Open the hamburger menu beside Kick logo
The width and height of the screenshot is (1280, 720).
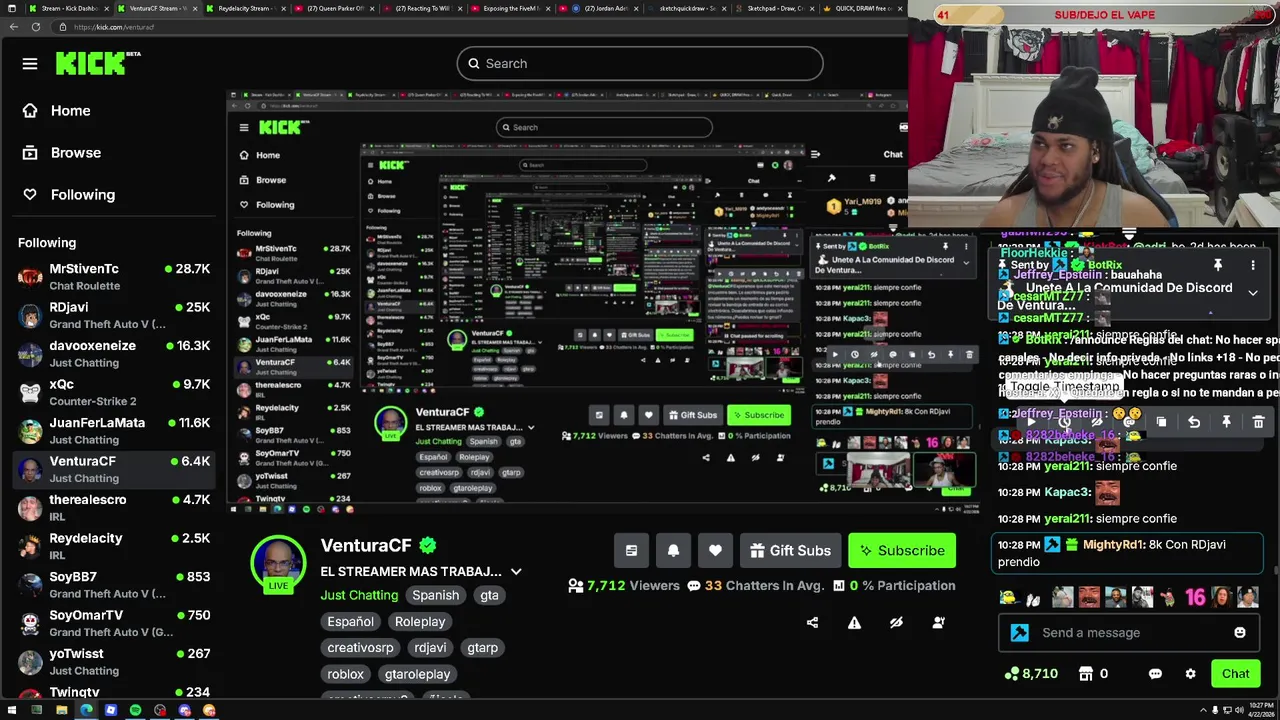(30, 64)
